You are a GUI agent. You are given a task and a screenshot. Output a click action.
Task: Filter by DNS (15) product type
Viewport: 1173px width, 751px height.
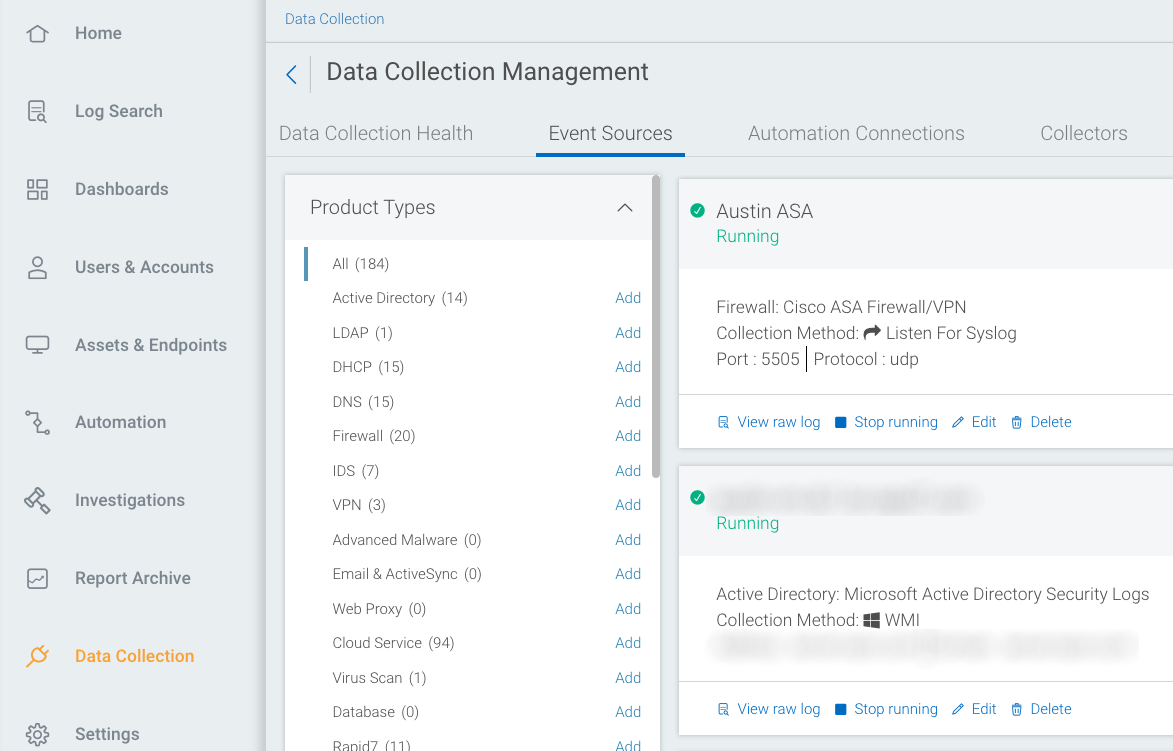point(363,402)
